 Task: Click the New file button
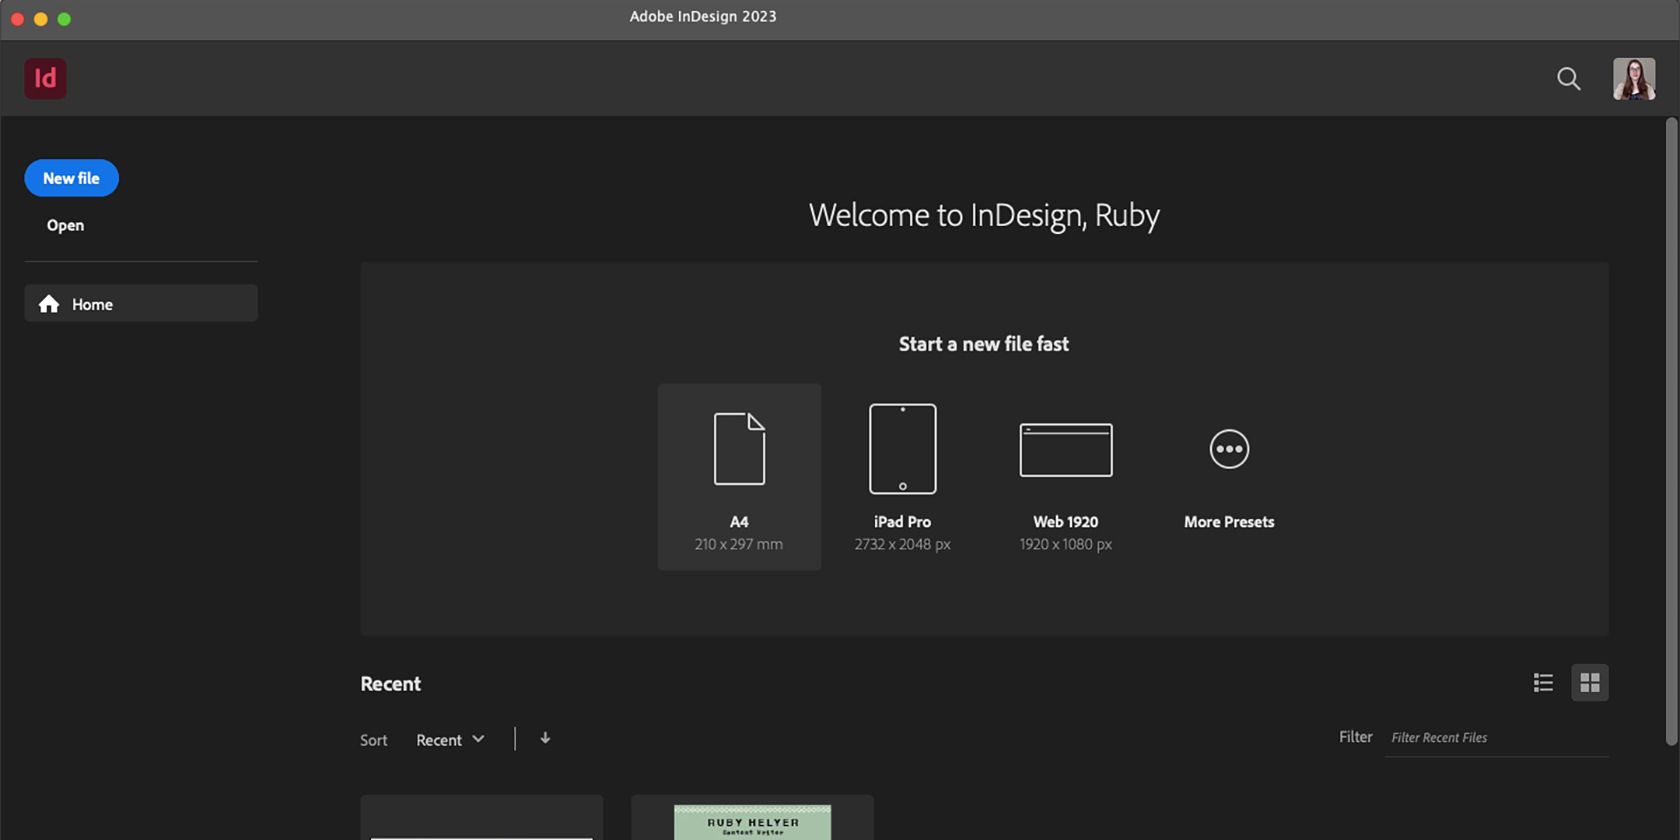[x=72, y=178]
